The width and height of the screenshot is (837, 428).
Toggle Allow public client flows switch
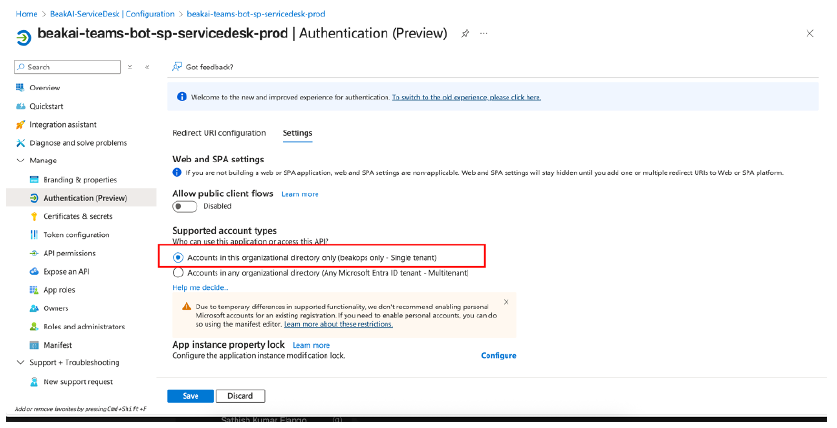point(184,207)
